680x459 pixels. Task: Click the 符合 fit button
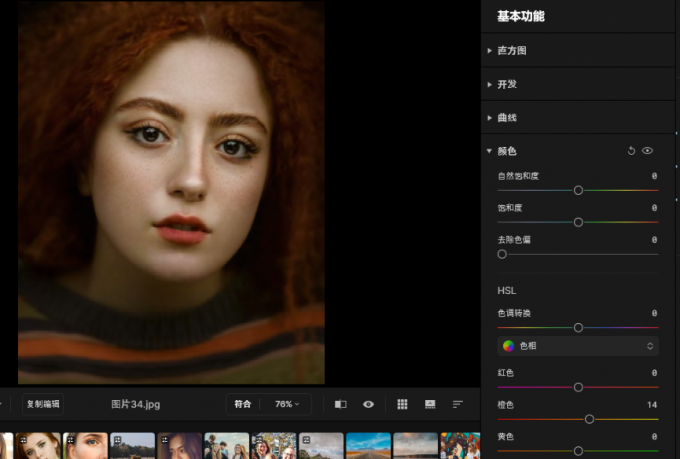242,404
